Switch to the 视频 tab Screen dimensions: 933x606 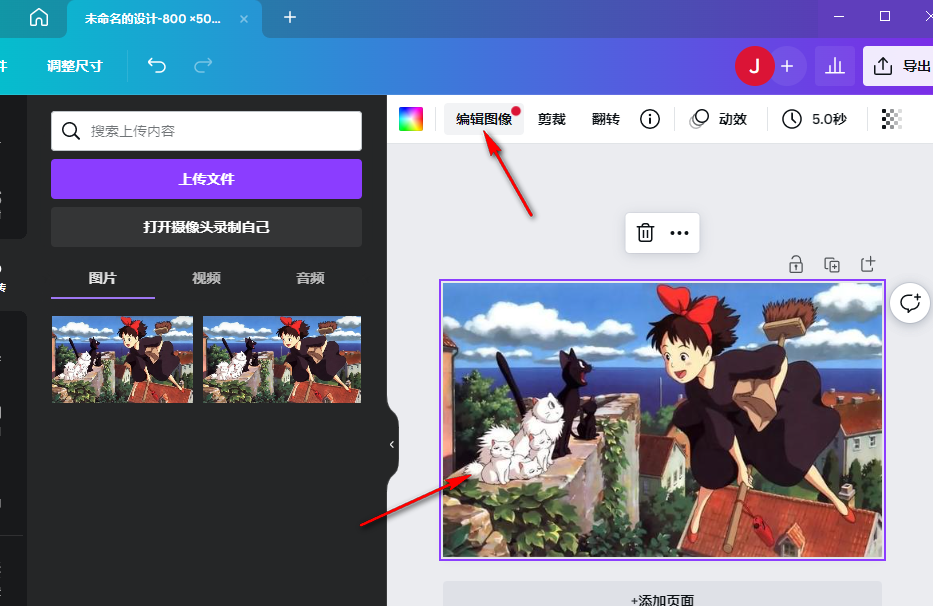pyautogui.click(x=206, y=278)
